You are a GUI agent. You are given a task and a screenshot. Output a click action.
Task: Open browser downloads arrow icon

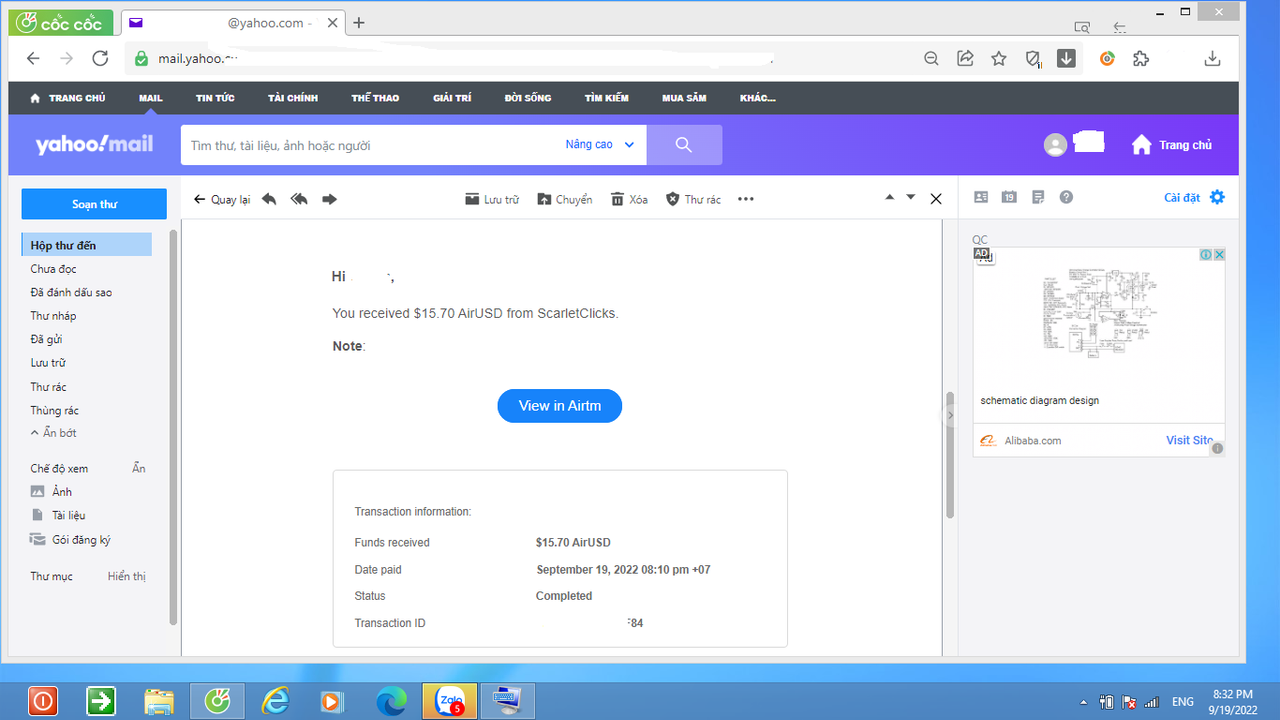point(1212,58)
